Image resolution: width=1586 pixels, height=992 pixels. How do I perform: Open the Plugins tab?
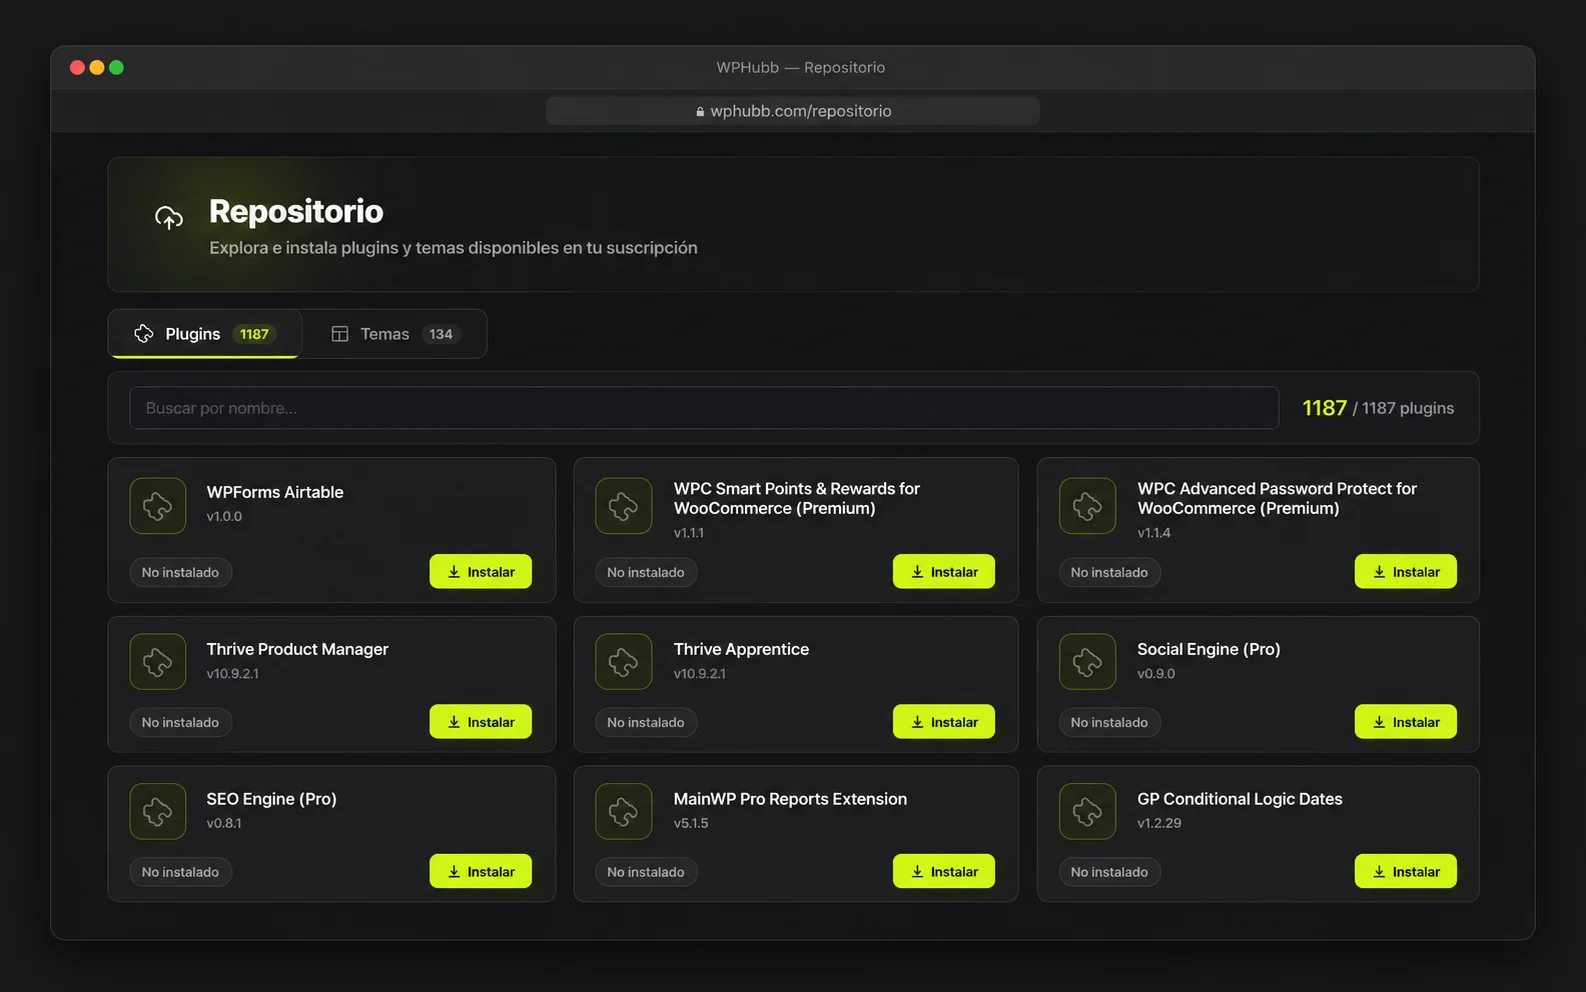tap(205, 334)
